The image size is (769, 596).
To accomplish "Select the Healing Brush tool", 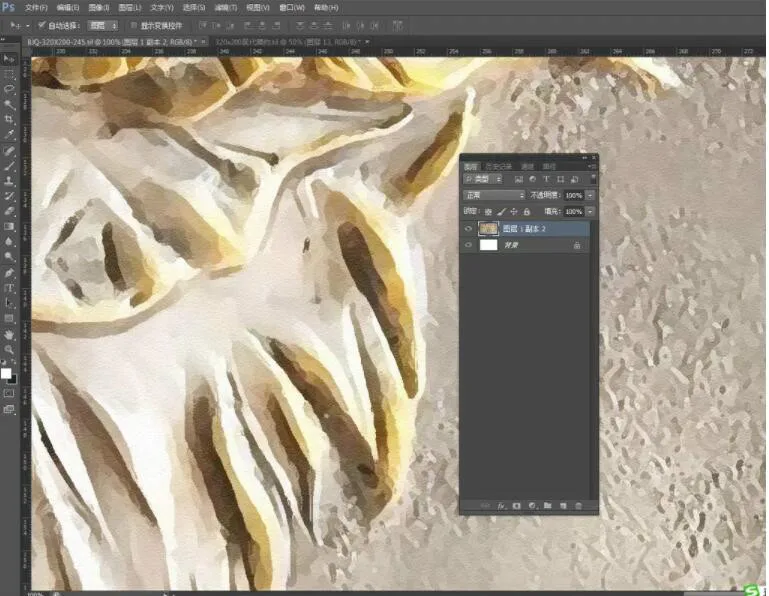I will (x=9, y=151).
